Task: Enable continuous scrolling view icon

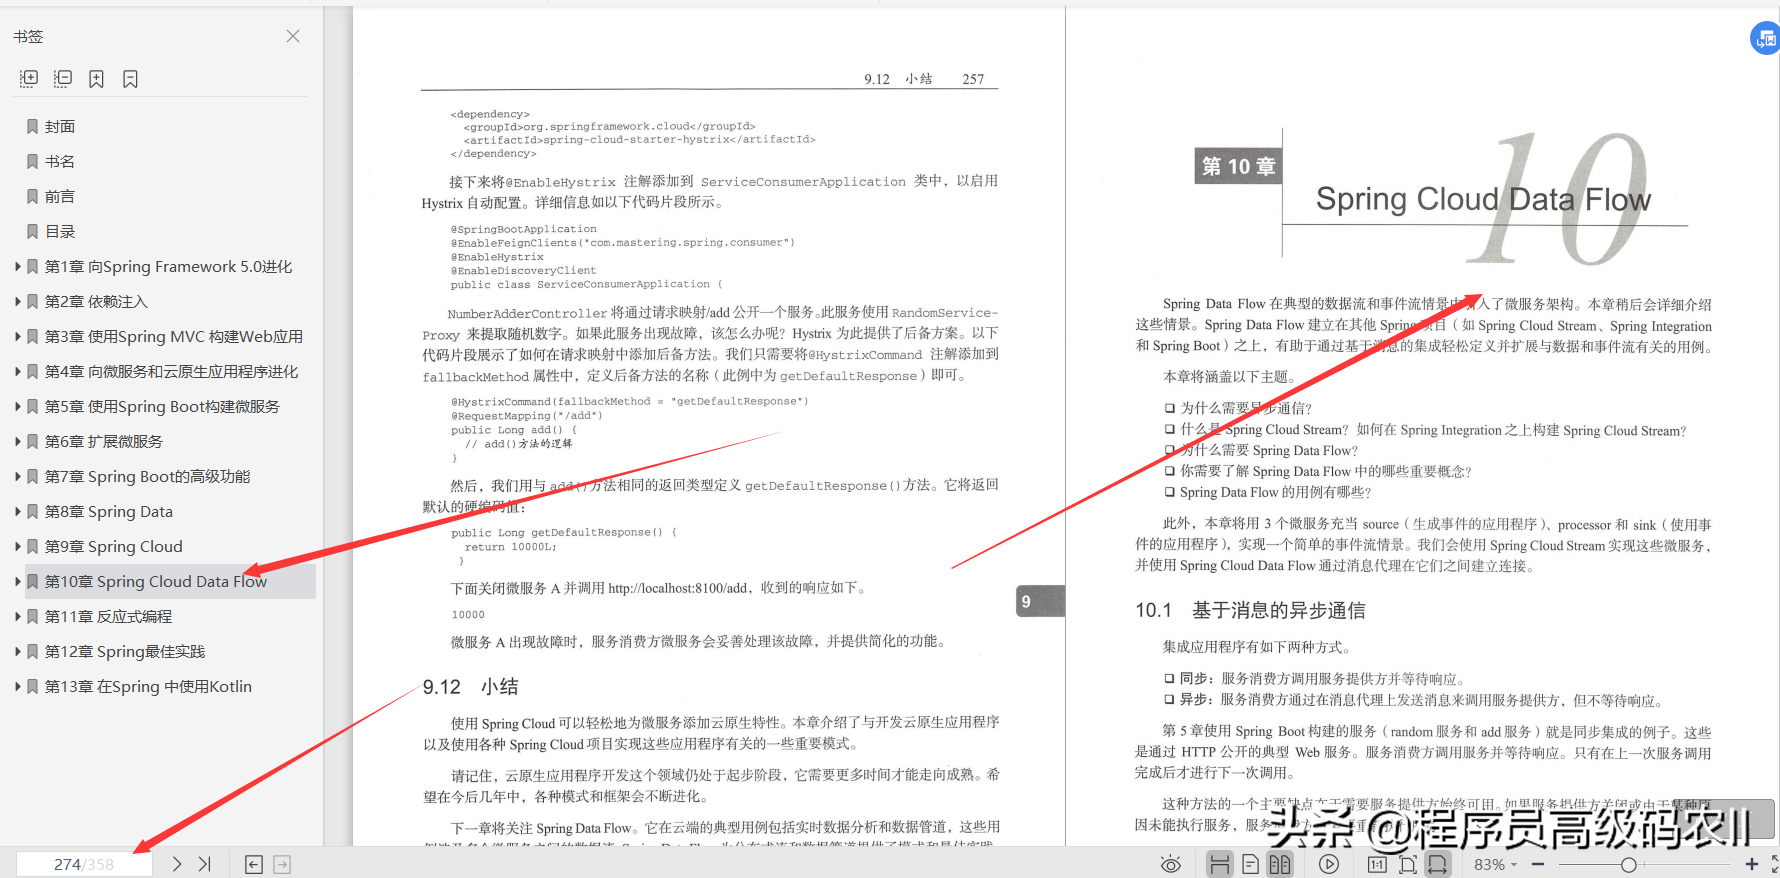Action: click(x=1220, y=864)
